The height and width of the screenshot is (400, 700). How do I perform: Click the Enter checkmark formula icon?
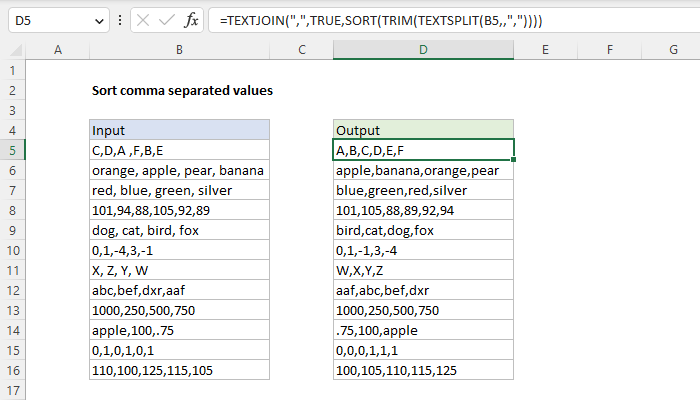click(167, 21)
